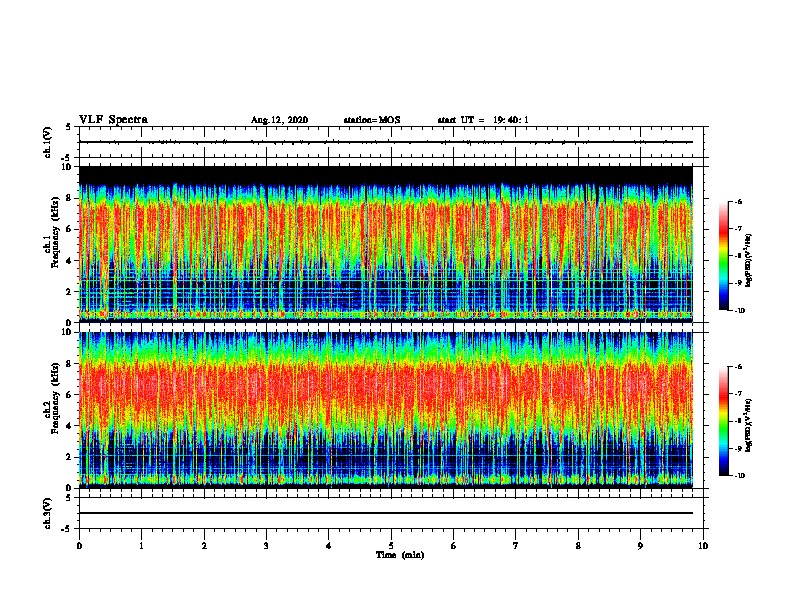
Task: Click the time axis tick label "9"
Action: coord(640,546)
